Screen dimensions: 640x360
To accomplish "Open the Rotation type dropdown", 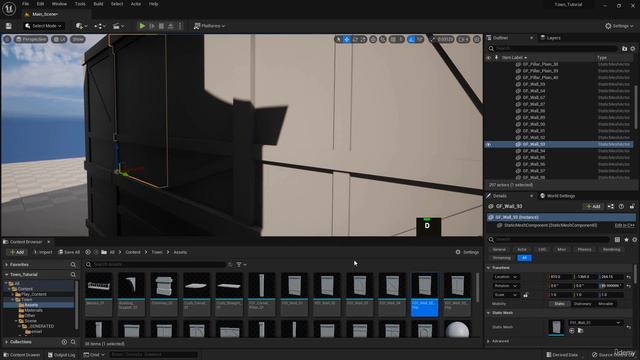I will (506, 286).
